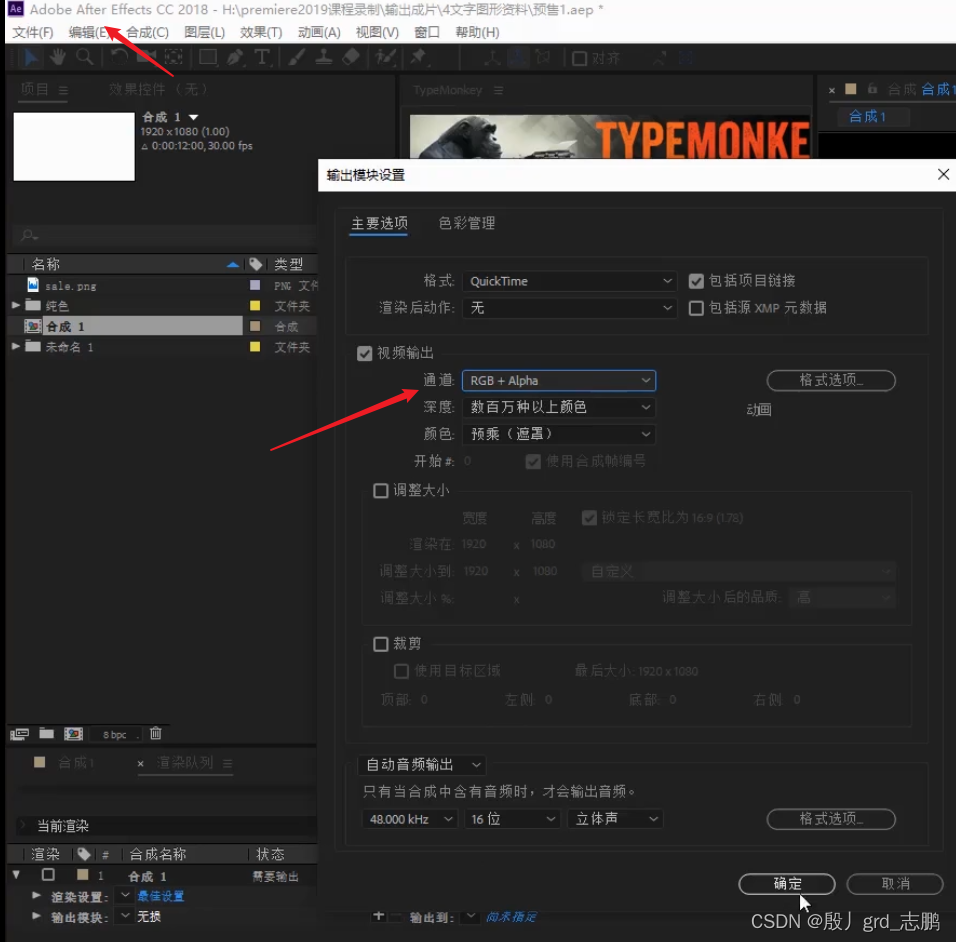Create a new folder in Project panel
Viewport: 956px width, 942px height.
coord(47,733)
